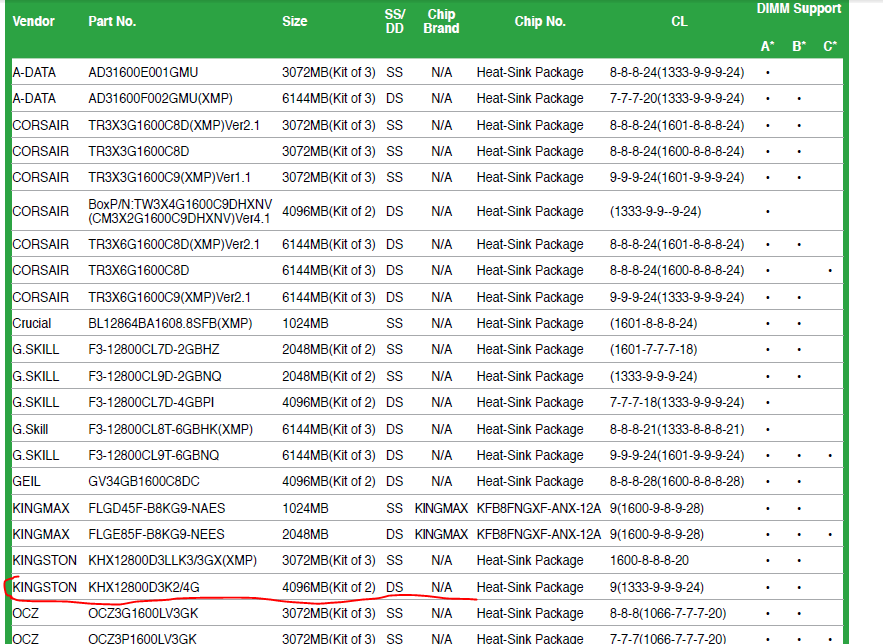Select part number GV34GB1600C8DC
This screenshot has width=883, height=644.
144,482
